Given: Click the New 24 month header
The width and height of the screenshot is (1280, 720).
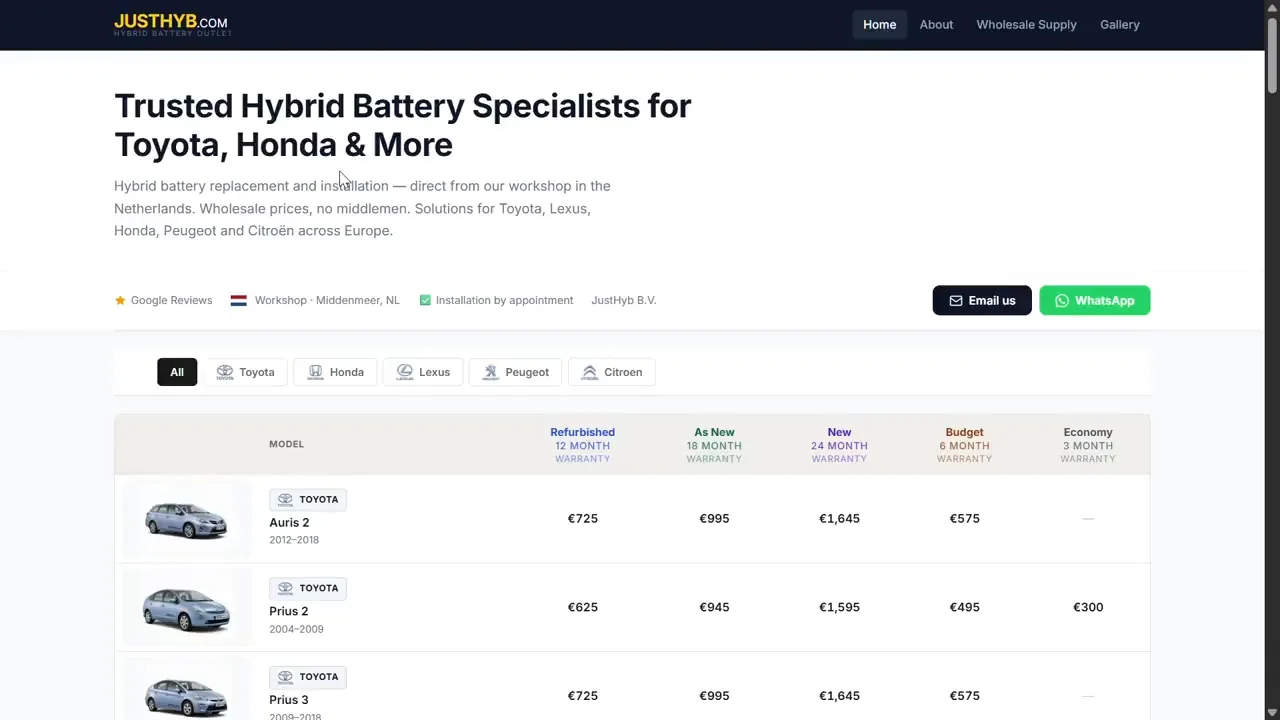Looking at the screenshot, I should [x=839, y=445].
